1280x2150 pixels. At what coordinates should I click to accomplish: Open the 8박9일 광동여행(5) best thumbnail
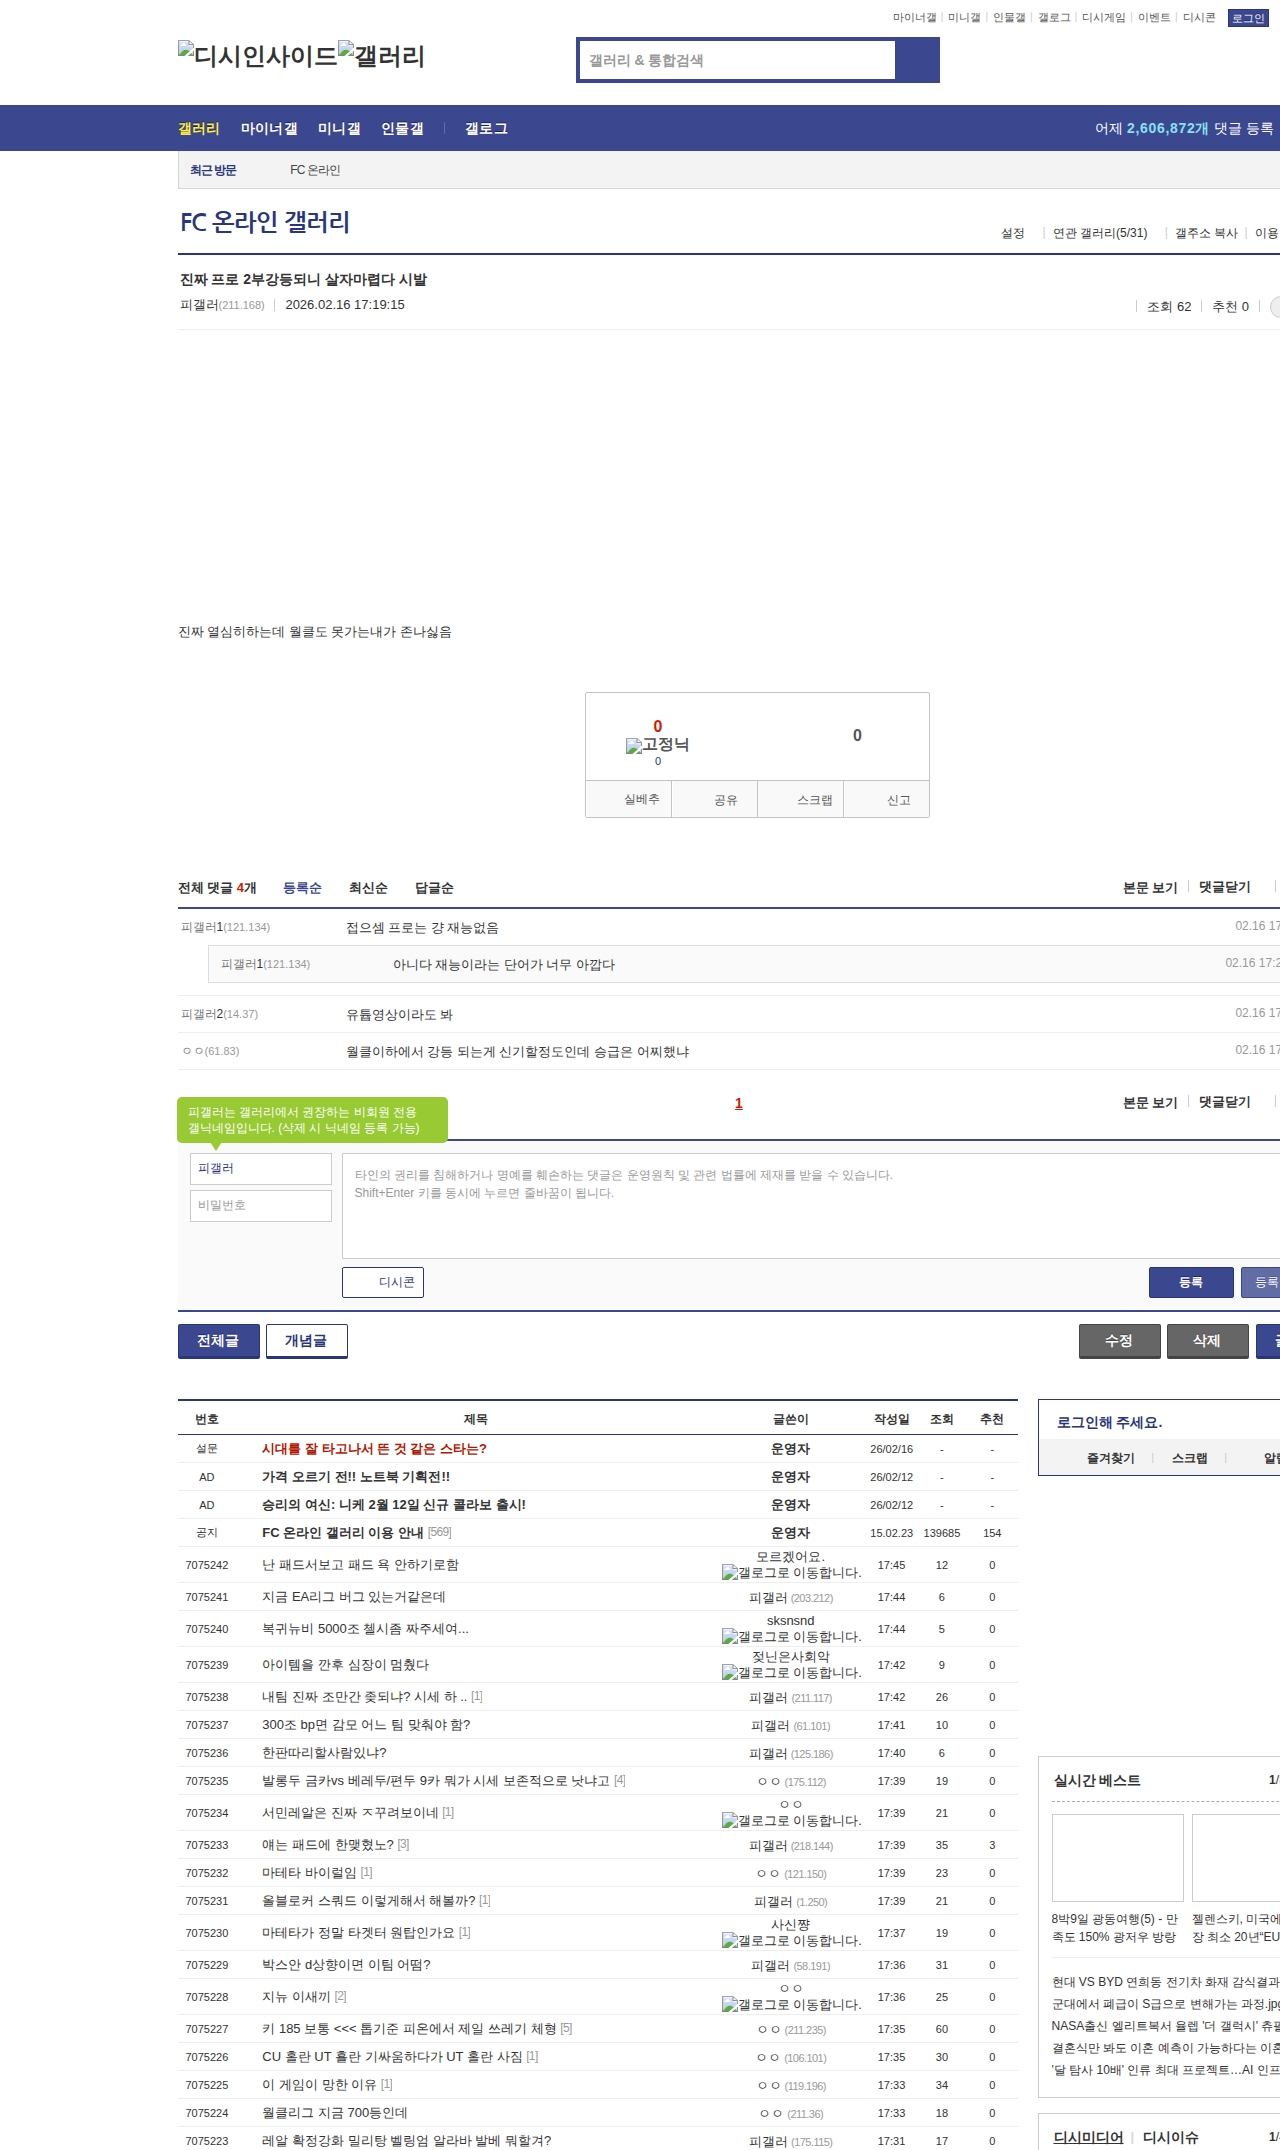(1118, 1858)
